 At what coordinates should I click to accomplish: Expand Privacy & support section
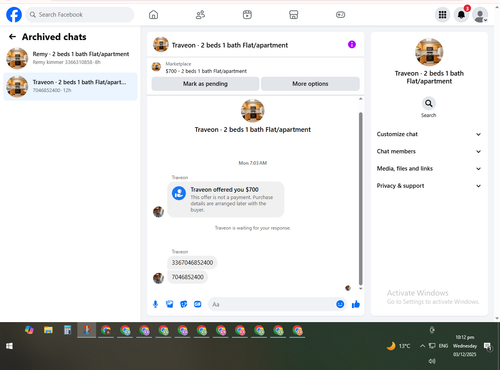pos(429,186)
